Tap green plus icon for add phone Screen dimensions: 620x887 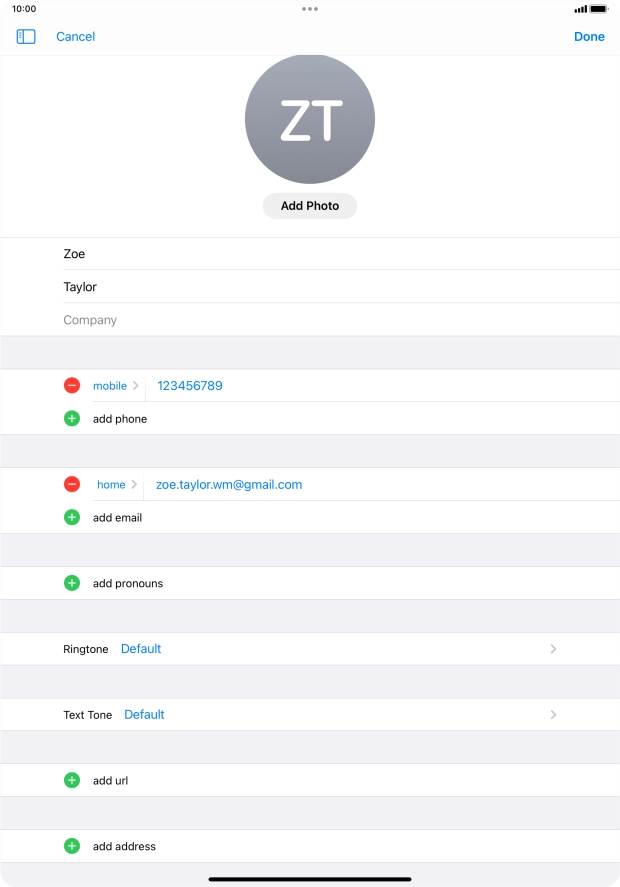coord(72,419)
